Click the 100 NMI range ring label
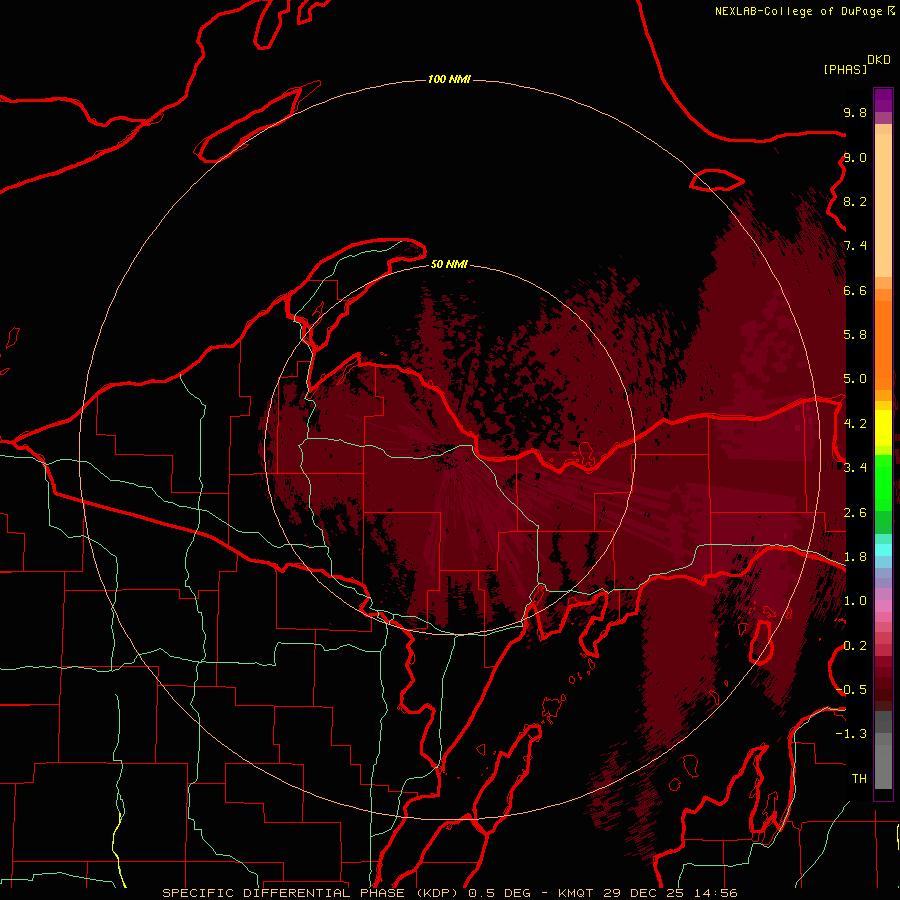Viewport: 900px width, 900px height. (449, 79)
